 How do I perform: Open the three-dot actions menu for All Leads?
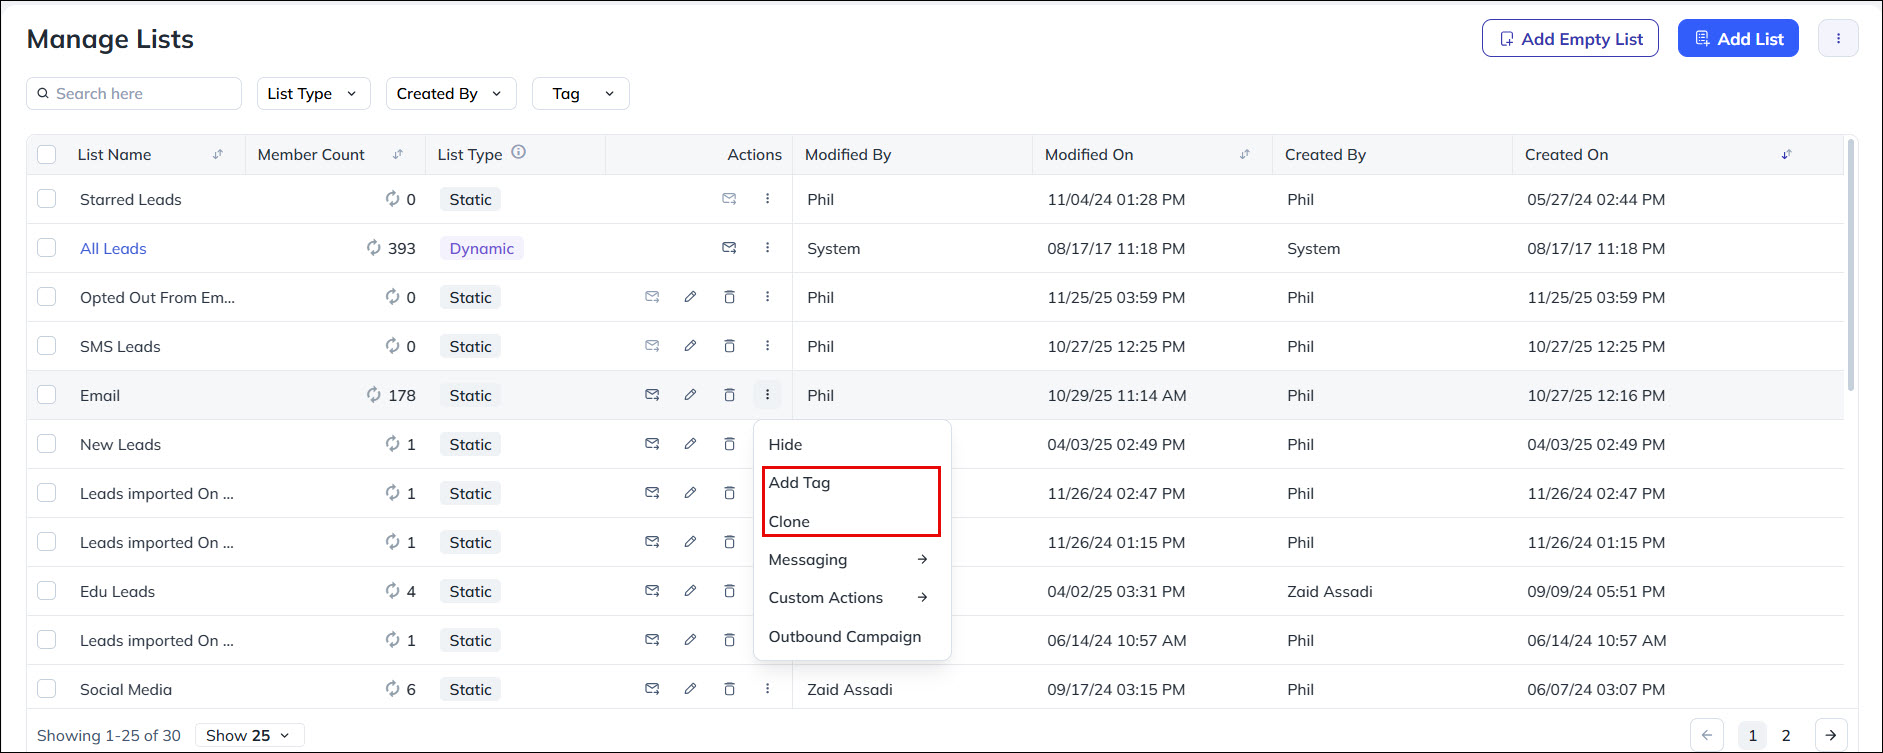[x=767, y=248]
